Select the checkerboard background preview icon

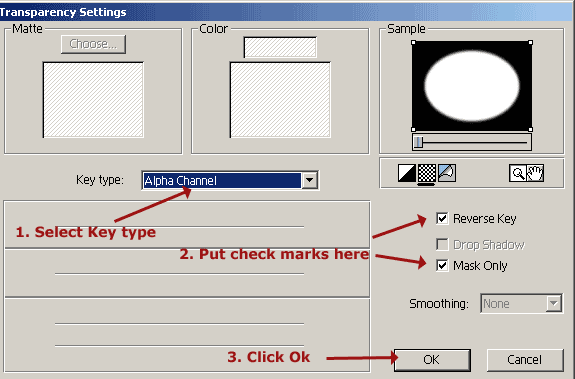click(426, 173)
